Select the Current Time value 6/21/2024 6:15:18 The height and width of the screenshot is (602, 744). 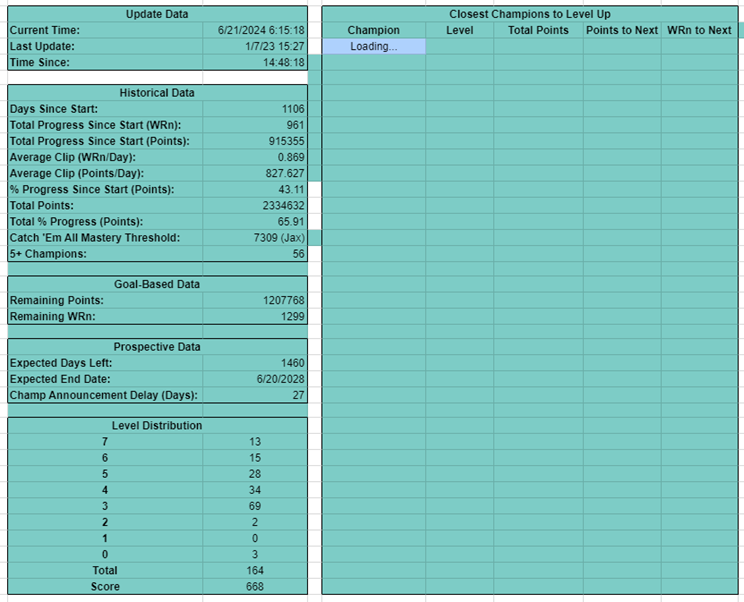tap(255, 30)
